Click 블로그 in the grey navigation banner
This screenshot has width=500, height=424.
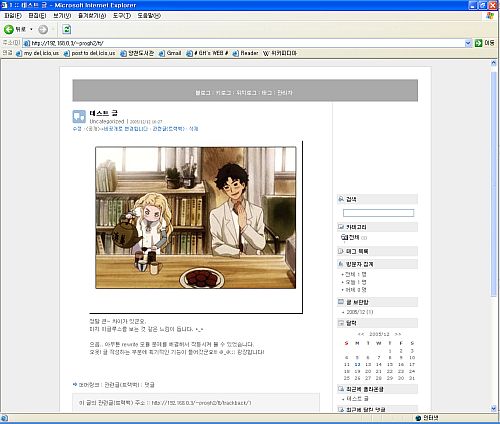point(203,93)
